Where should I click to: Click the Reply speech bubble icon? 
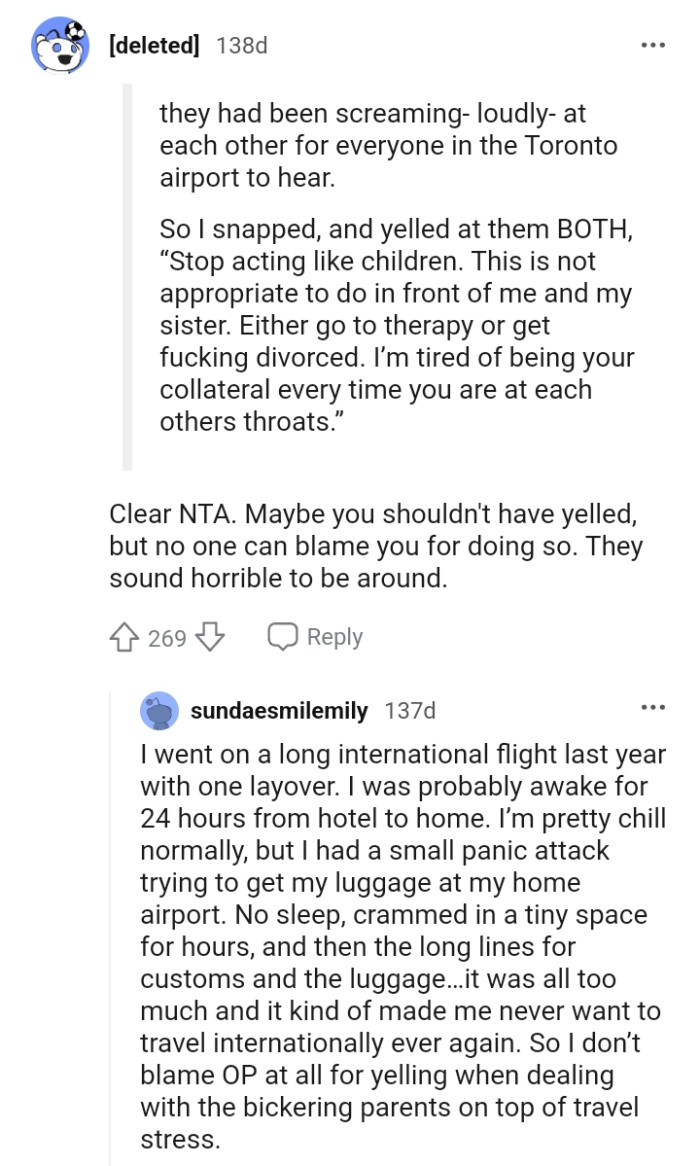284,636
